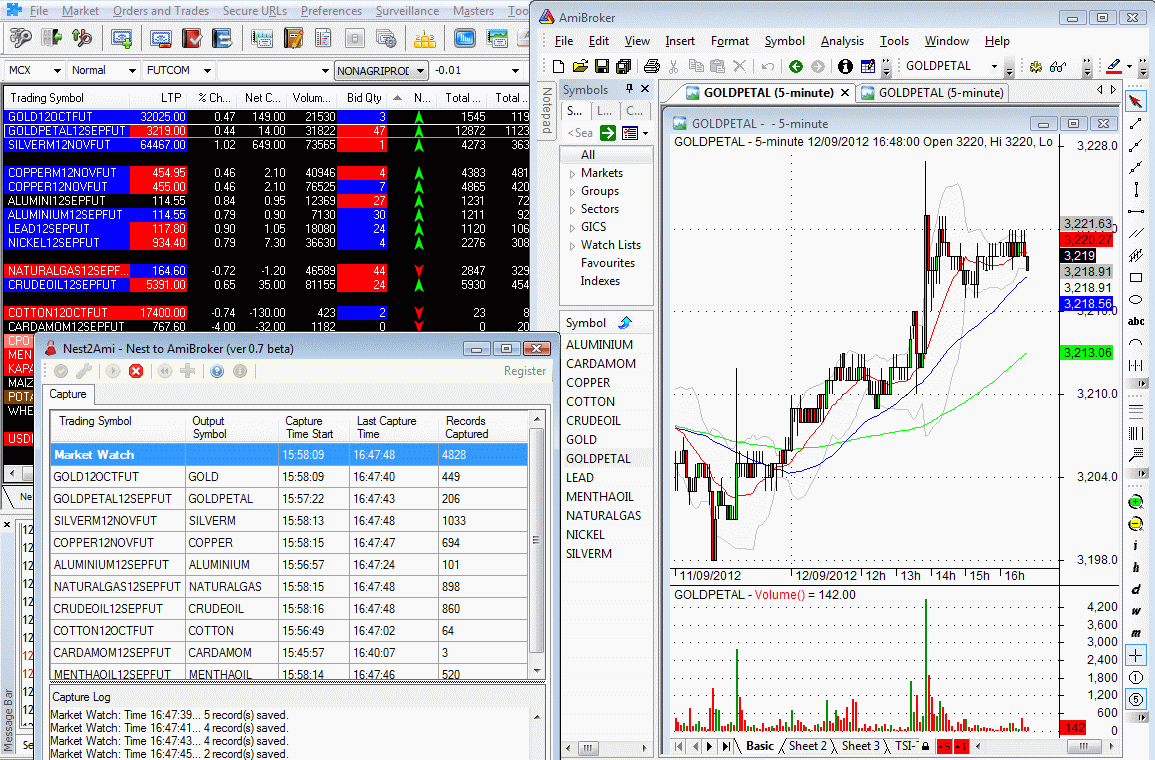Screen dimensions: 1155x760
Task: Close the active GOLDPETAL chart tab
Action: pos(845,93)
